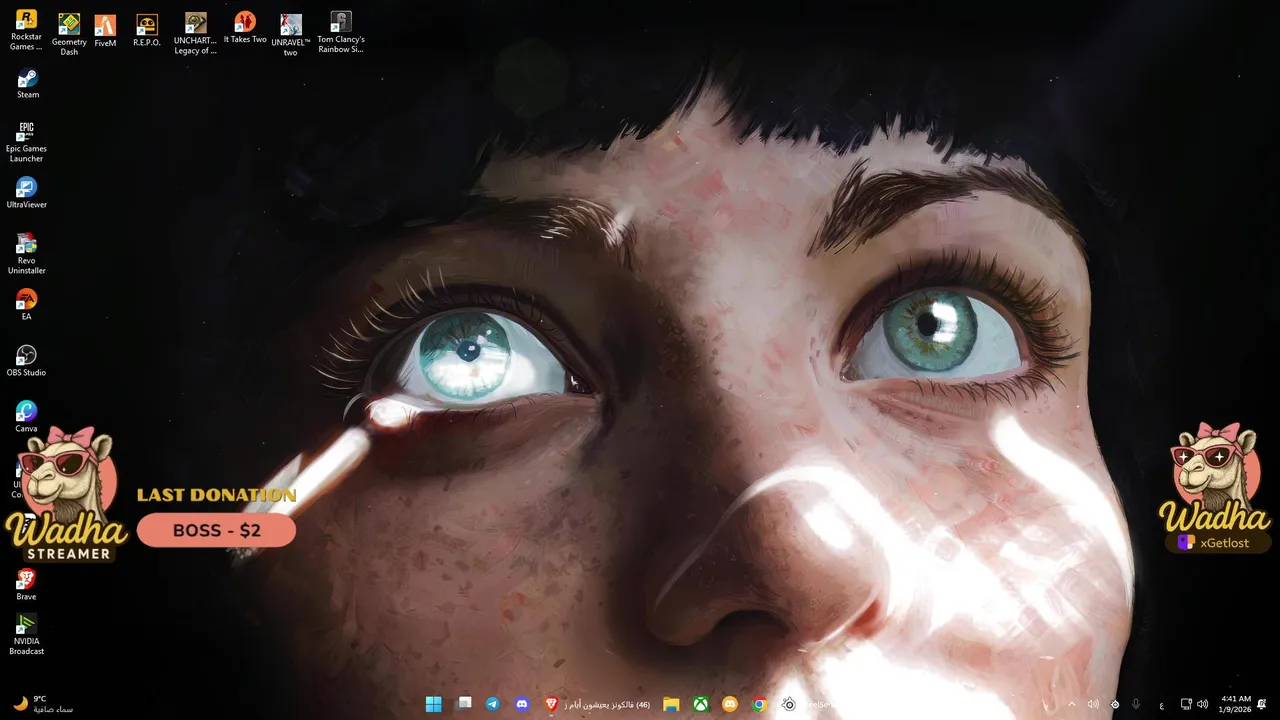Open Tom Clancy's Rainbow Six shortcut
The image size is (1280, 720).
click(x=341, y=33)
